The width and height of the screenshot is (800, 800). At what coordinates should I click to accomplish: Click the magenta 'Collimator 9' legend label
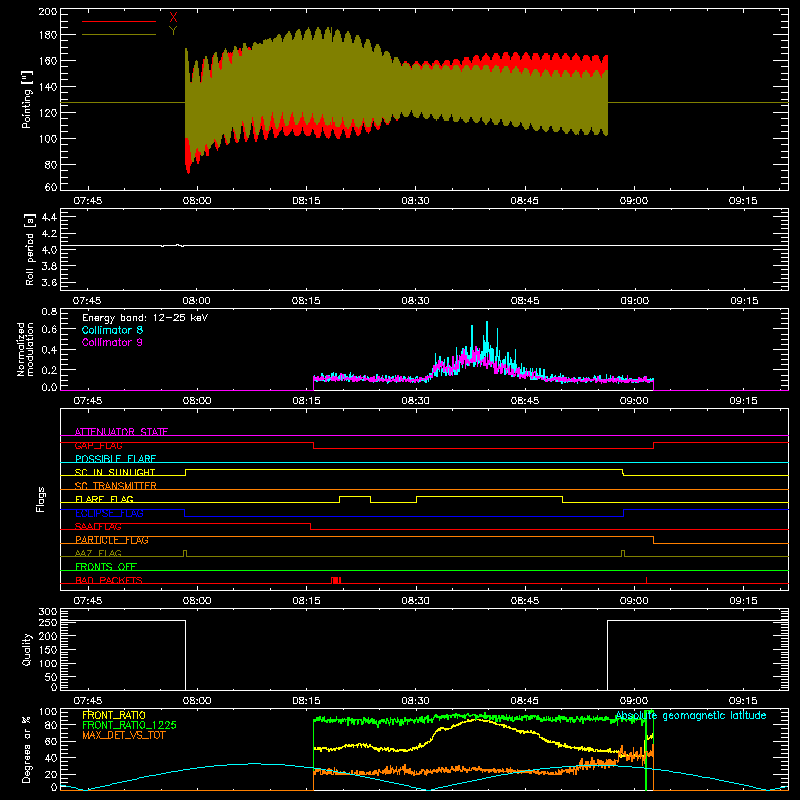pyautogui.click(x=112, y=342)
